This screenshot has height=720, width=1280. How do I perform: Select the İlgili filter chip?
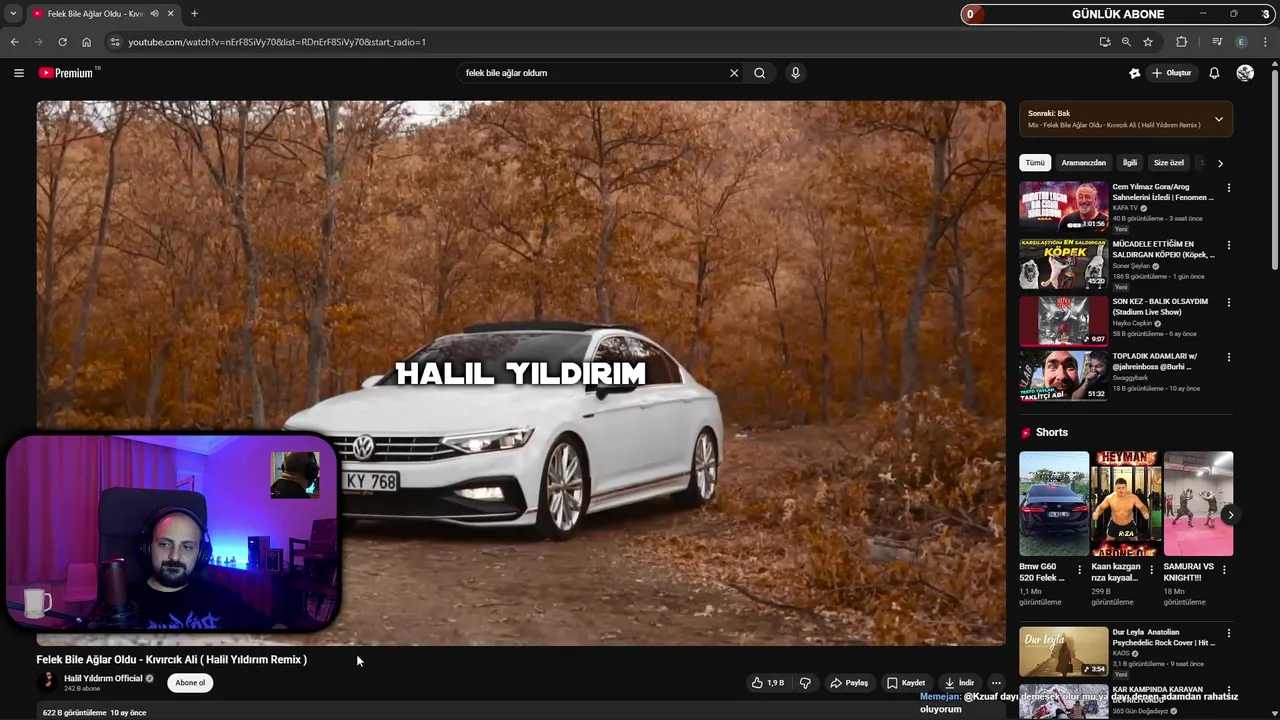coord(1130,163)
